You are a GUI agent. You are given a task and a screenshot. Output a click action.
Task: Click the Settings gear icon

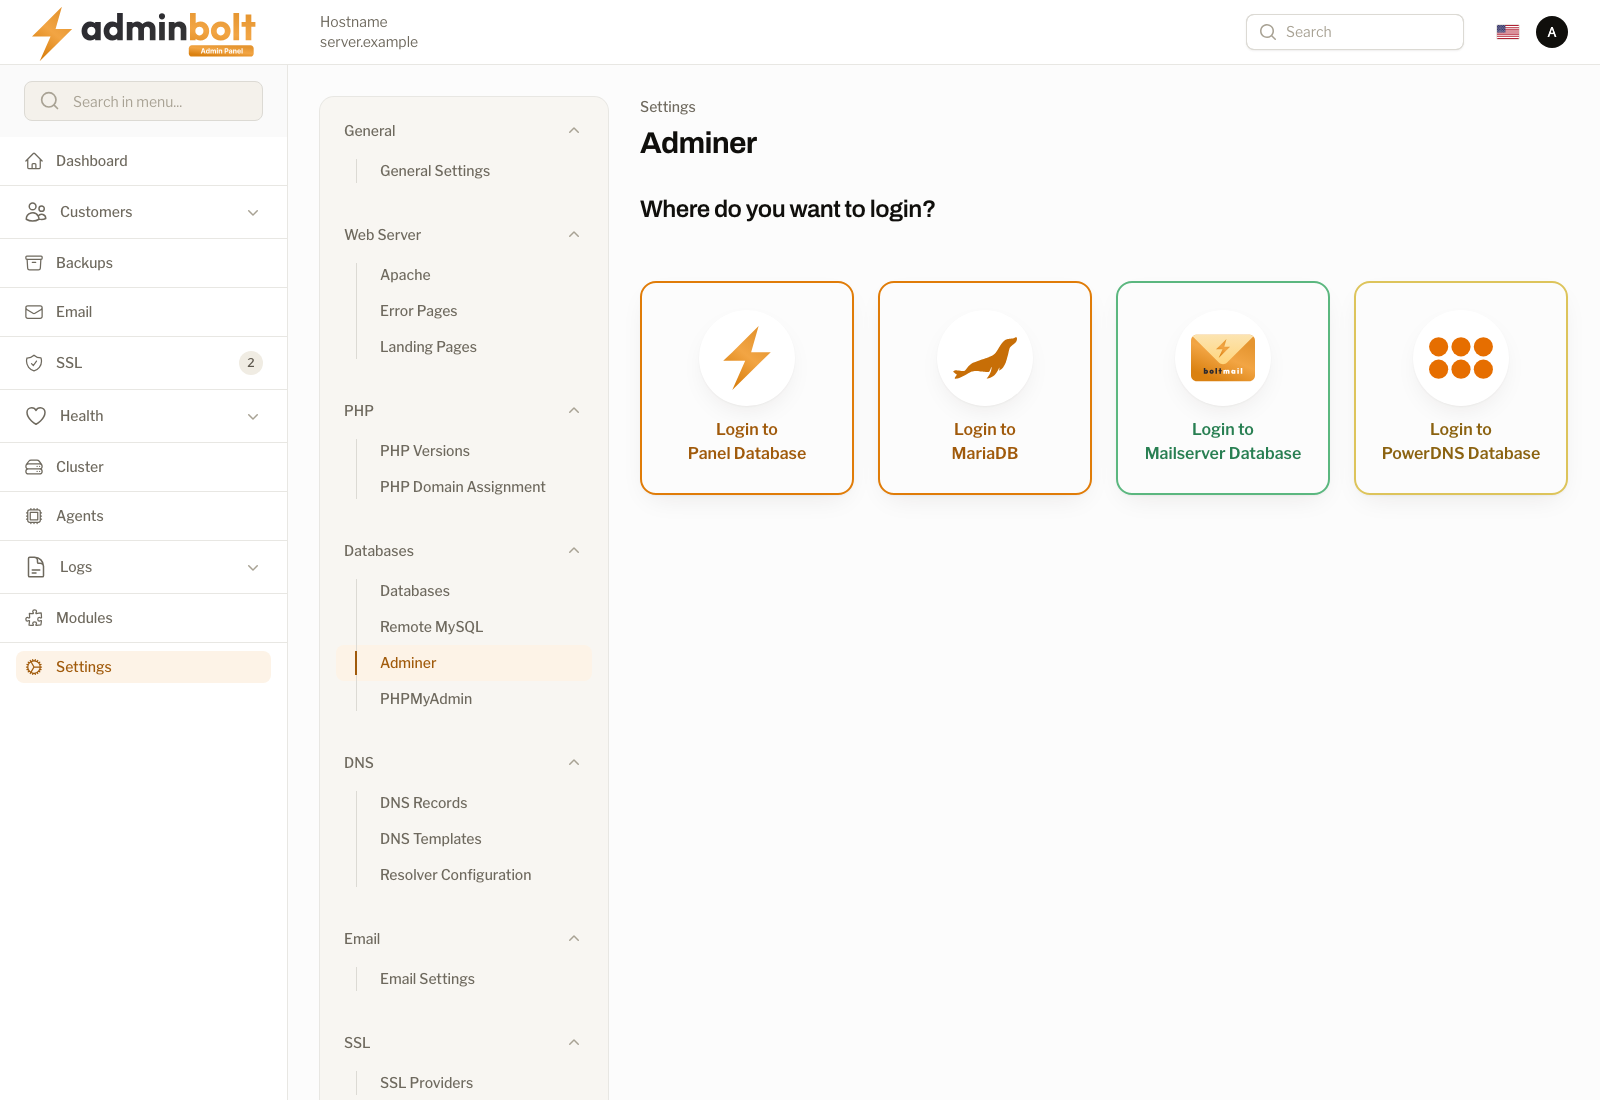(34, 667)
